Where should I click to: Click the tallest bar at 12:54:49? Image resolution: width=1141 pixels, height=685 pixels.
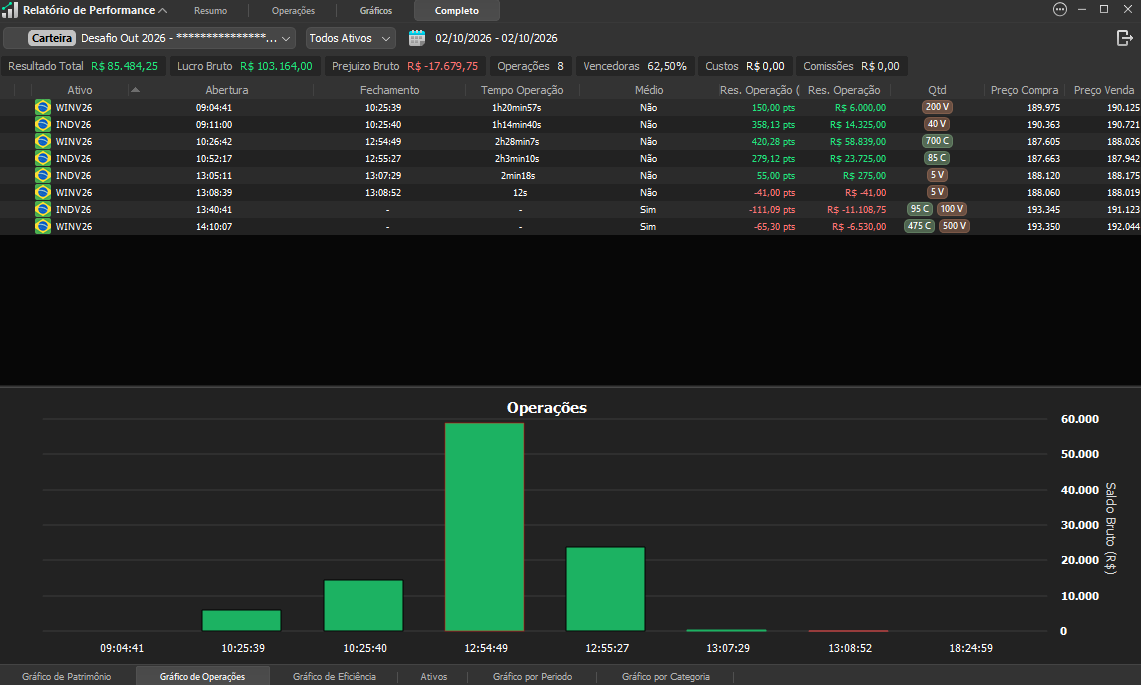pos(485,527)
